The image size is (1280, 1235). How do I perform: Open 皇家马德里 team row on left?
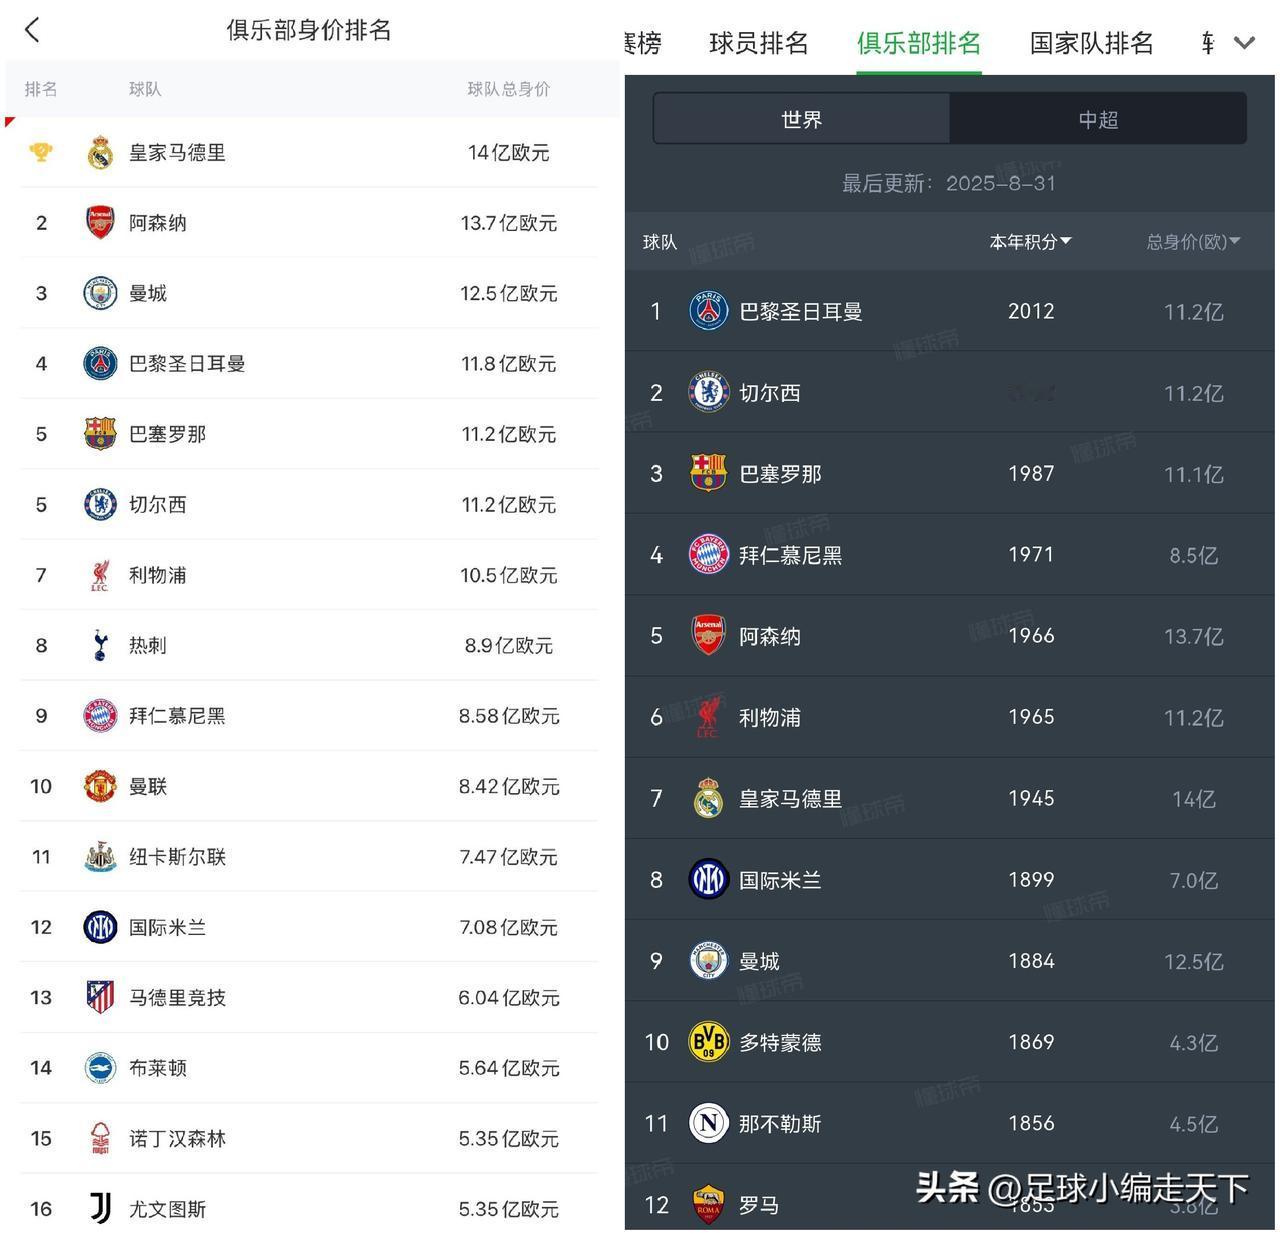tap(309, 152)
